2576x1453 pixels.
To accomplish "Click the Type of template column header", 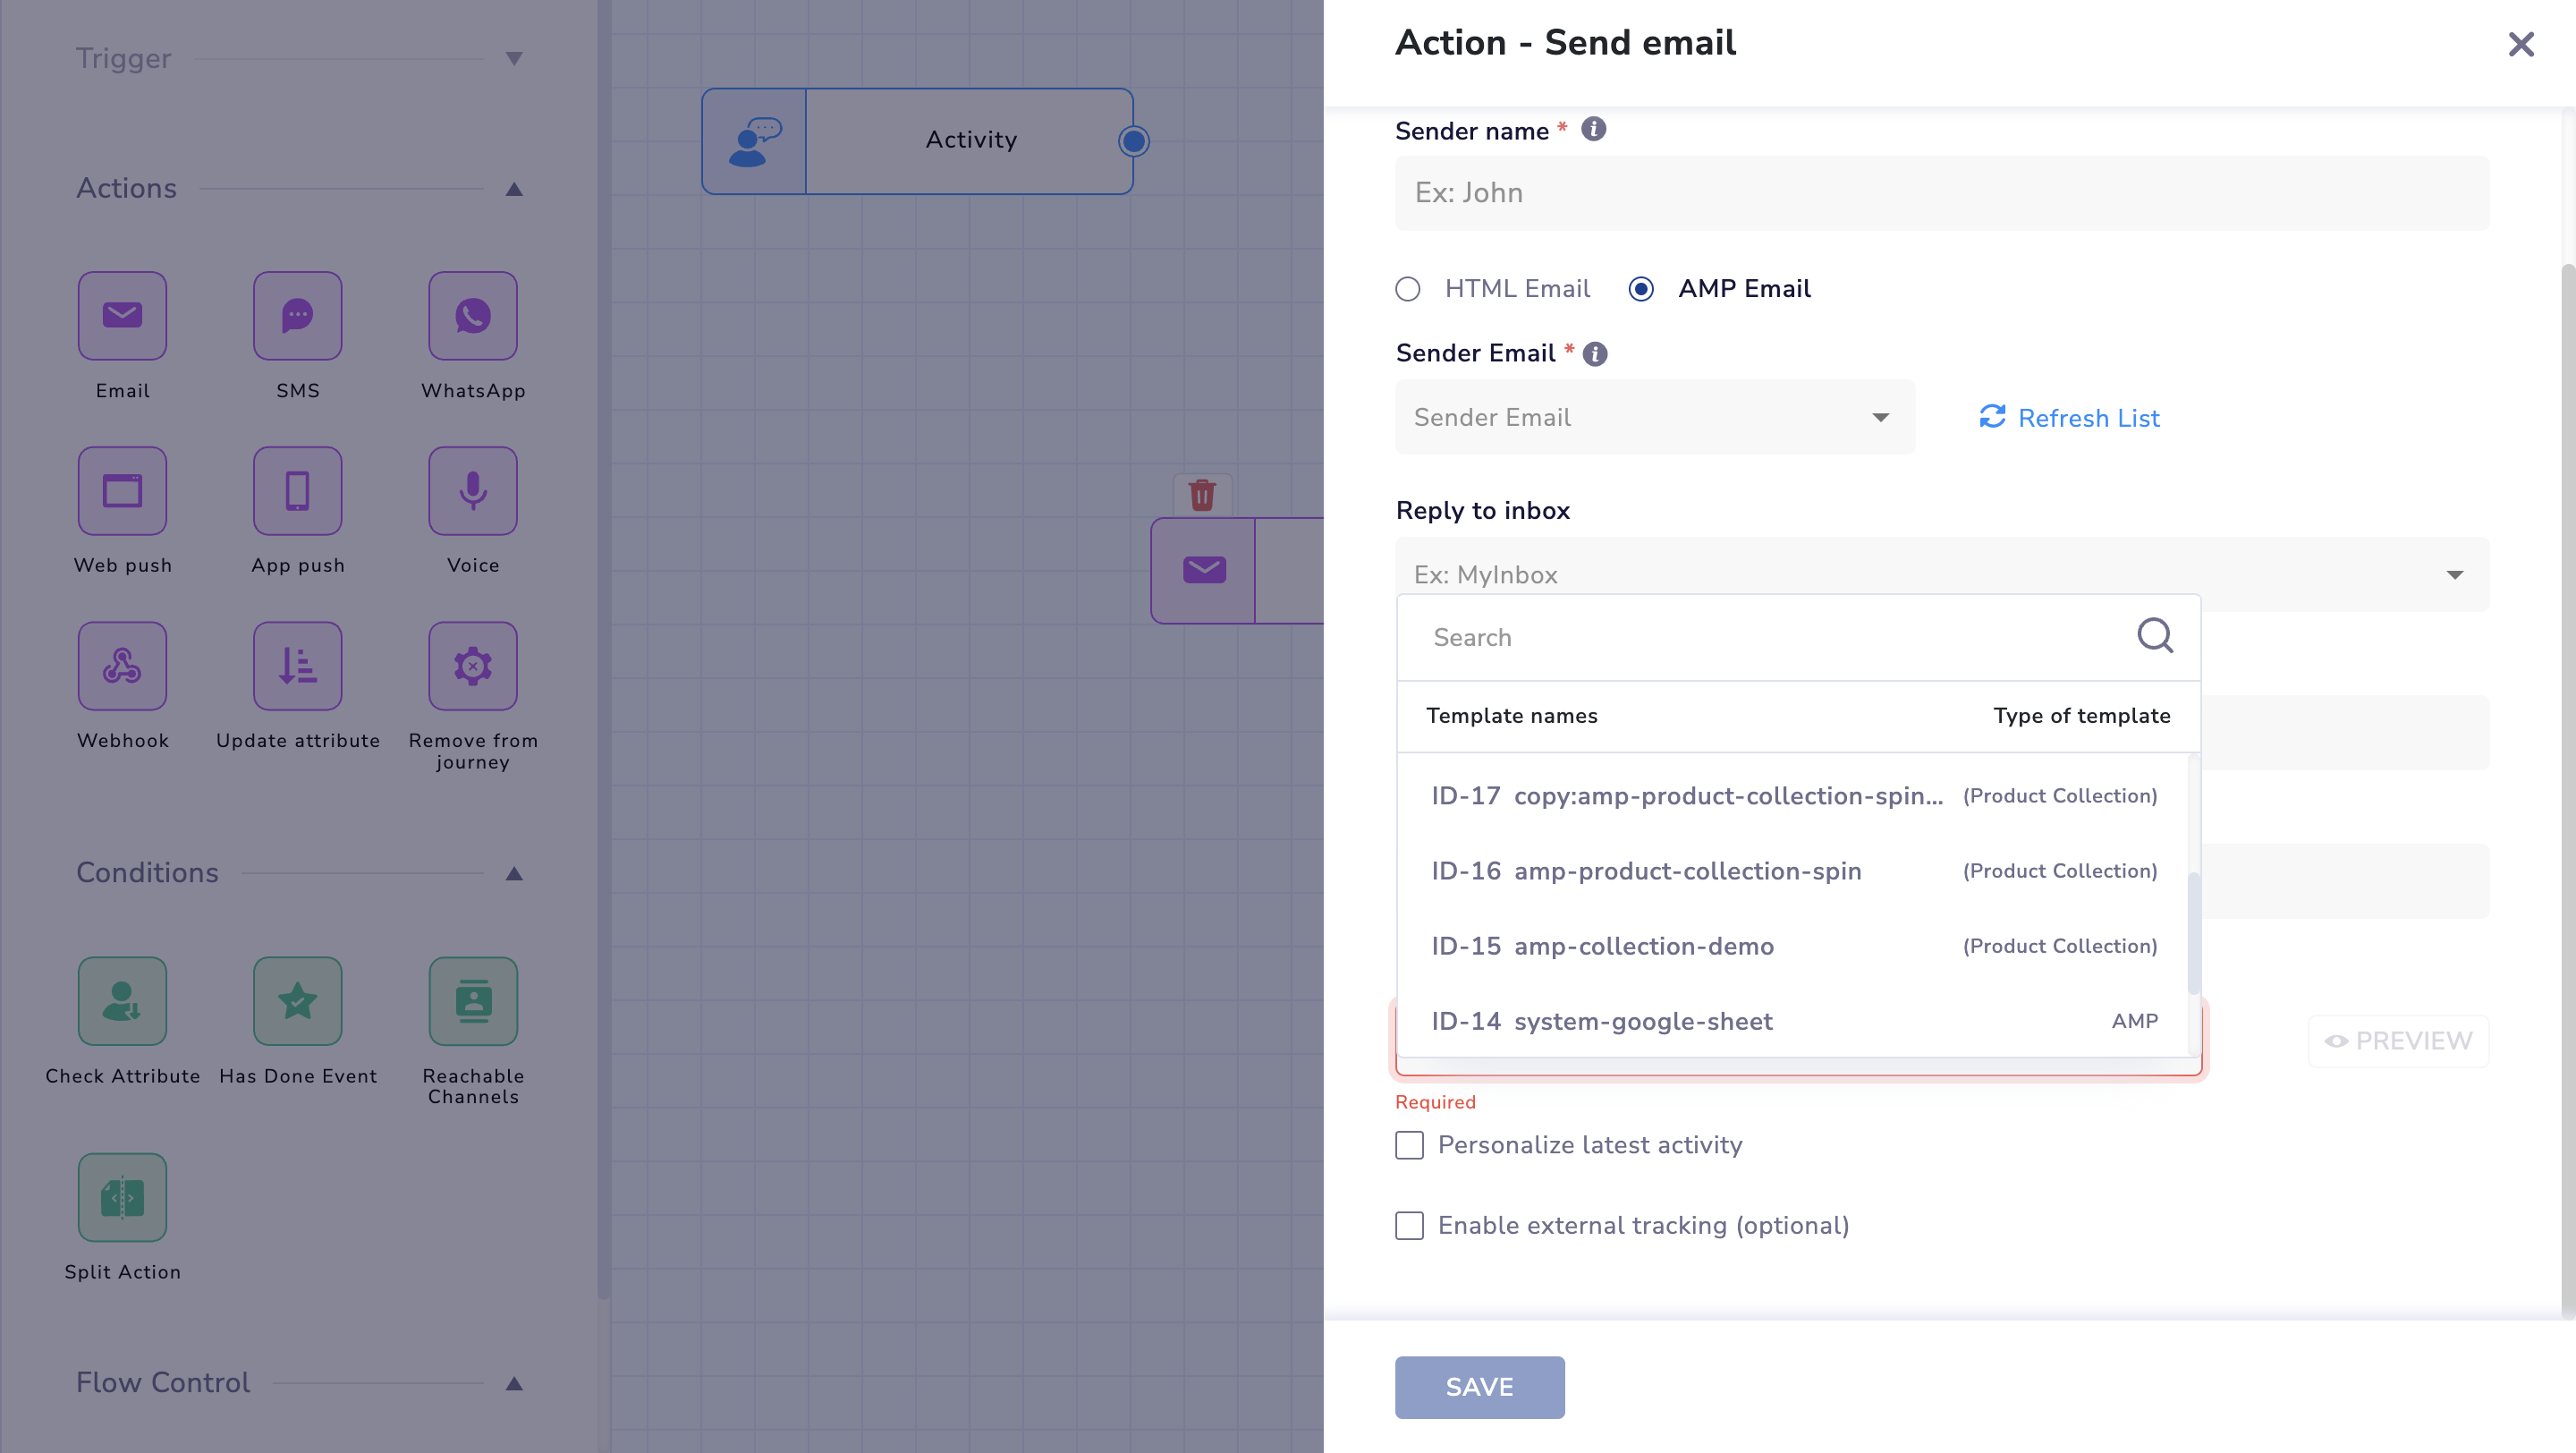I will click(x=2081, y=716).
